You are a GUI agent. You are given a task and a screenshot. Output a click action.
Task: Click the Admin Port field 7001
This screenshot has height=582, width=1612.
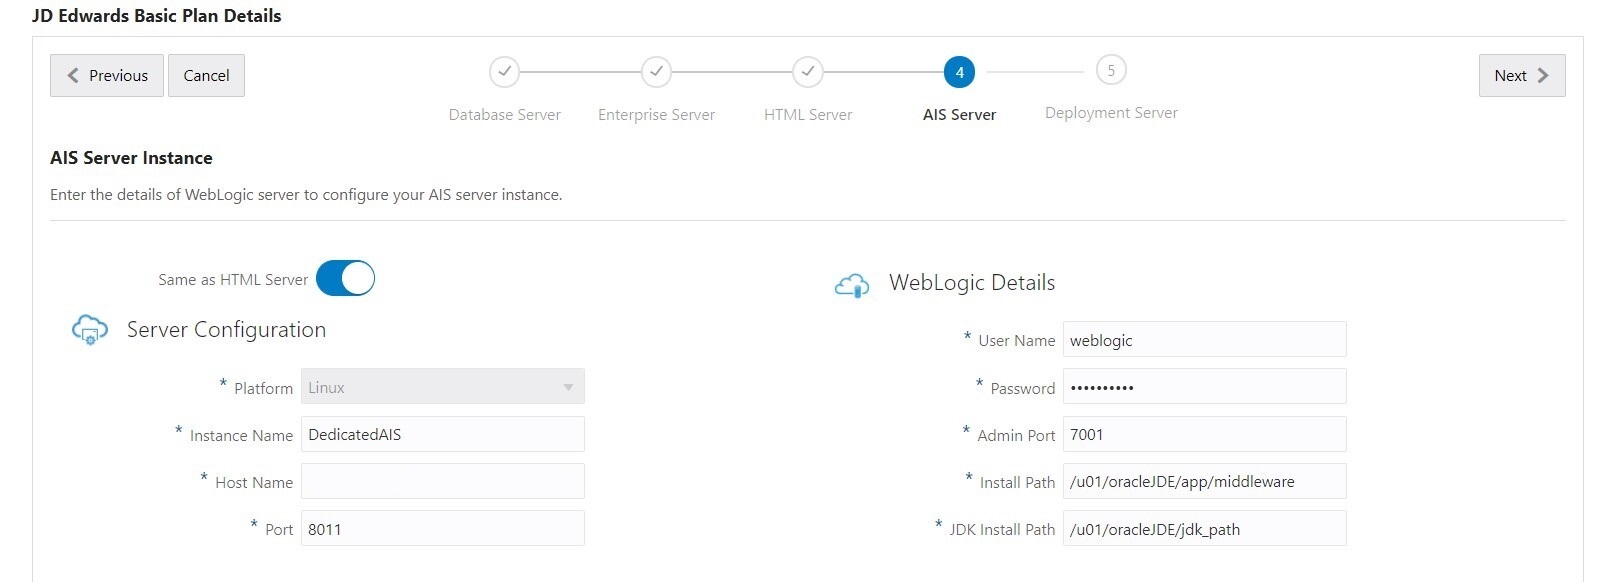1205,434
